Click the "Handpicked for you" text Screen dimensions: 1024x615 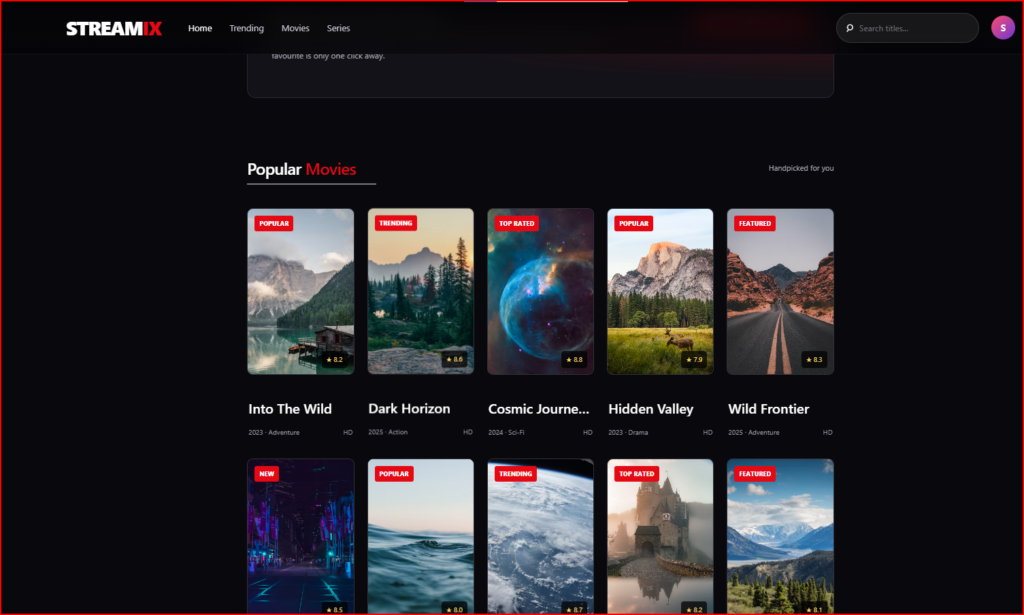click(801, 168)
